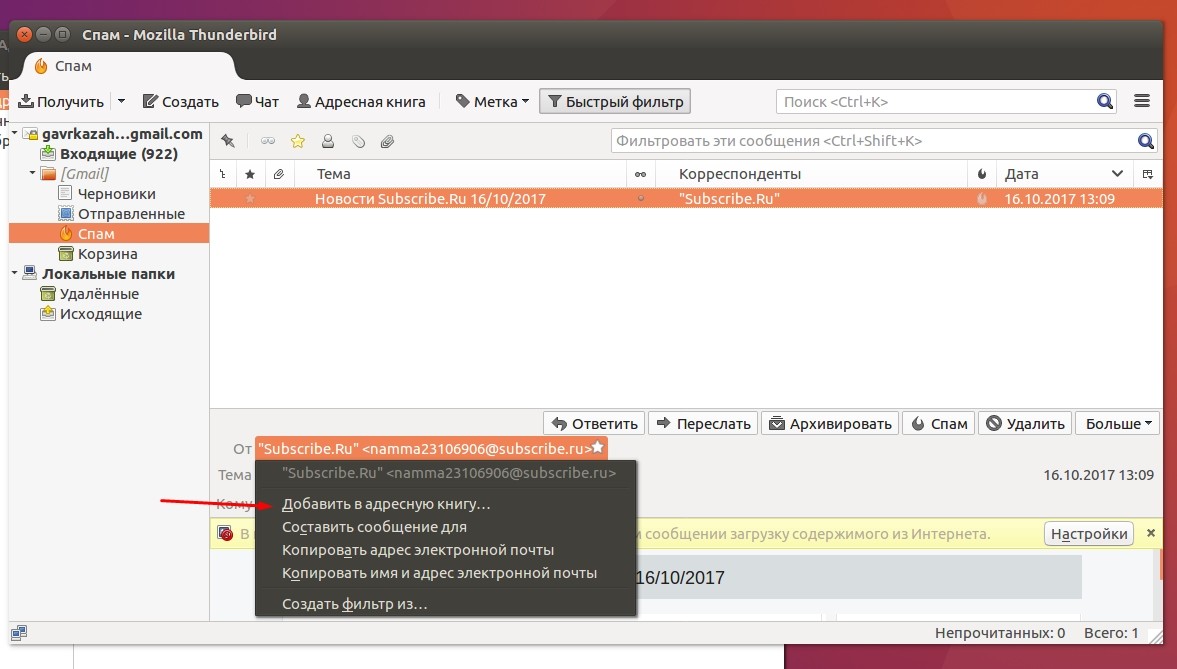Mark message with the Спам button
Viewport: 1177px width, 669px height.
[x=939, y=423]
